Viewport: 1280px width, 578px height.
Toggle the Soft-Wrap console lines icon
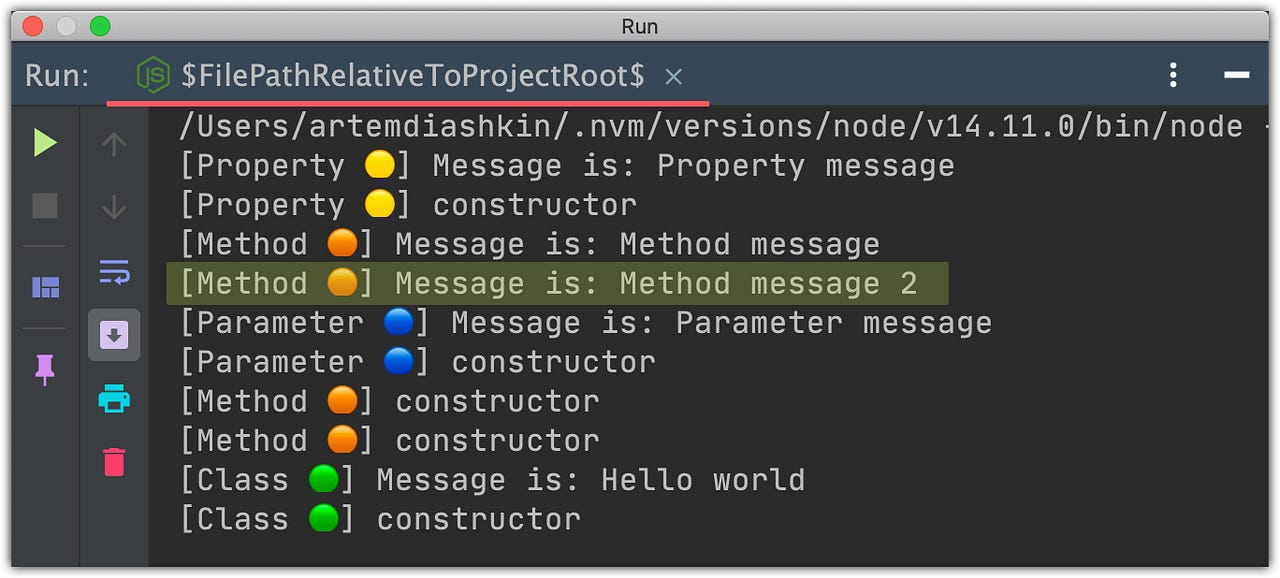tap(113, 272)
